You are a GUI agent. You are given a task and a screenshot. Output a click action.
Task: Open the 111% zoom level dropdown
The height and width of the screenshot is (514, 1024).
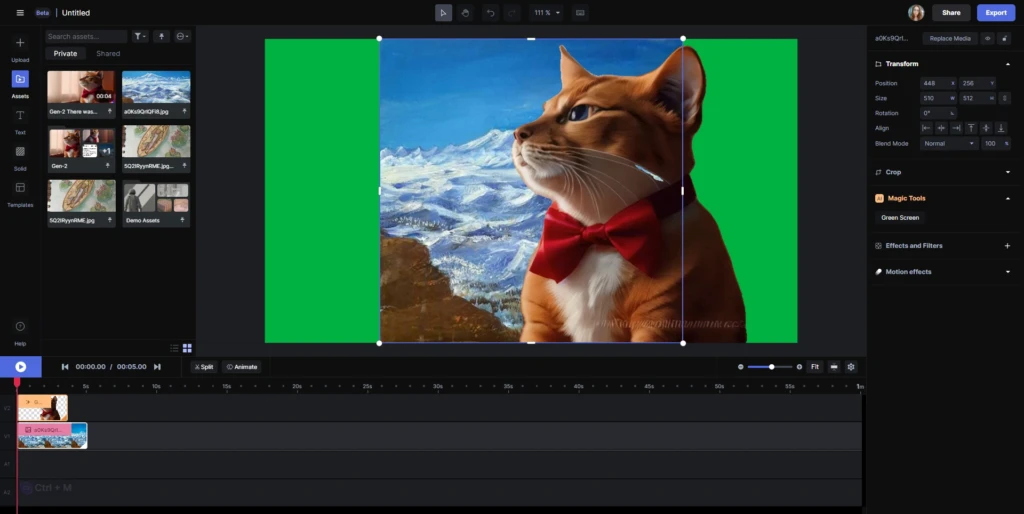547,12
